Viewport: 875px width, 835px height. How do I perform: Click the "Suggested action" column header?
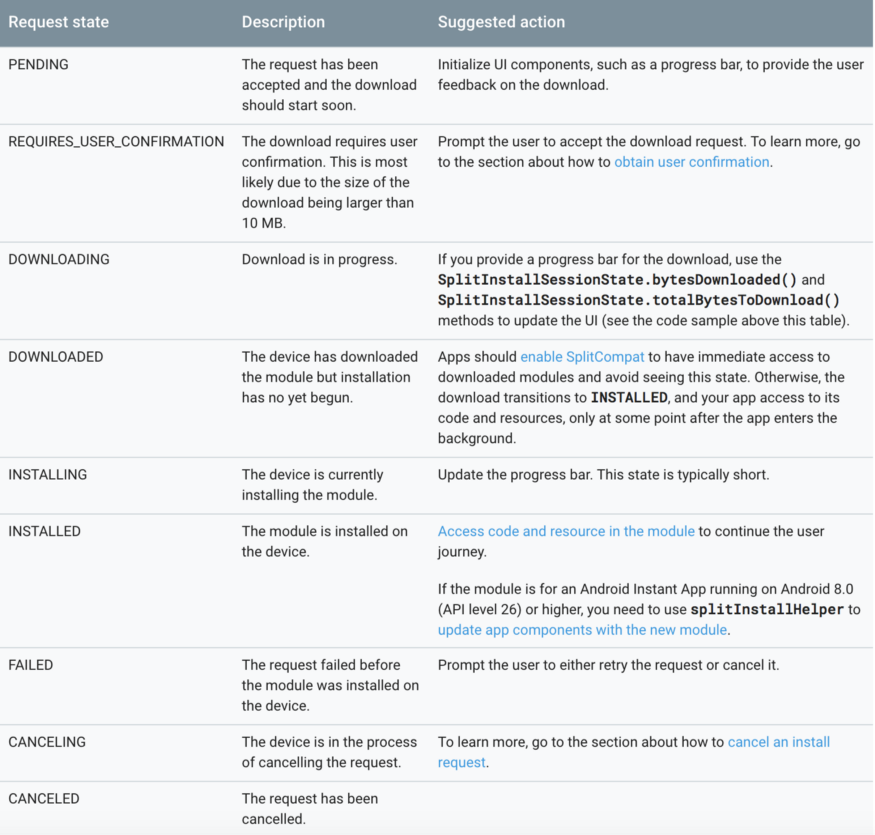(x=501, y=22)
